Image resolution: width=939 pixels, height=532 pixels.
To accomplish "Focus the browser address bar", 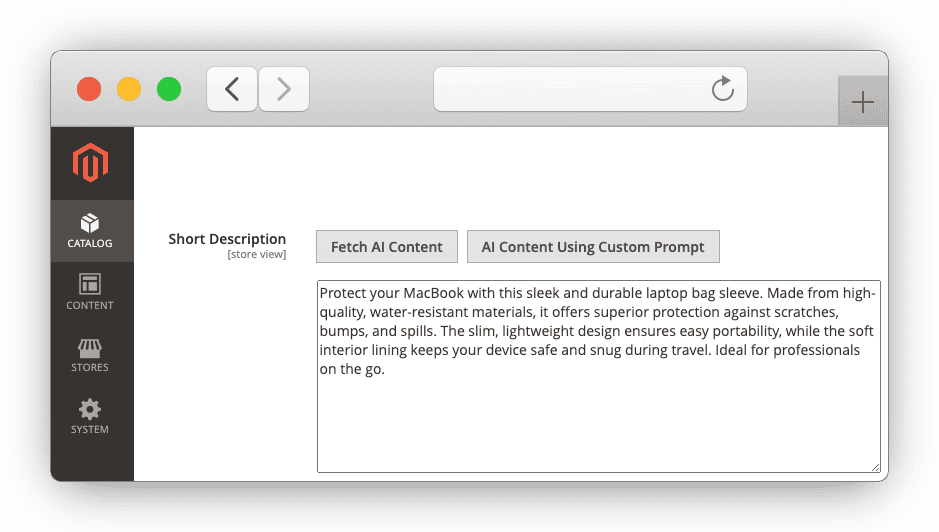I will click(x=570, y=90).
